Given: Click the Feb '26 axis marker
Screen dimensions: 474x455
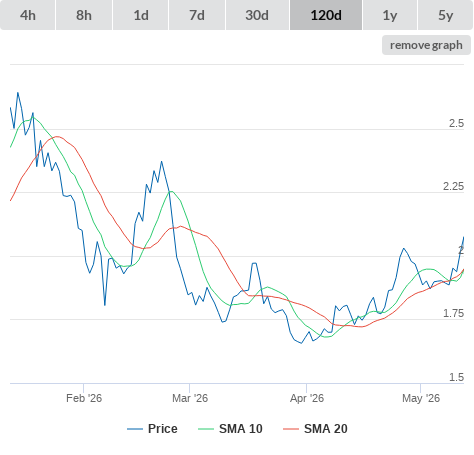Looking at the screenshot, I should (84, 398).
